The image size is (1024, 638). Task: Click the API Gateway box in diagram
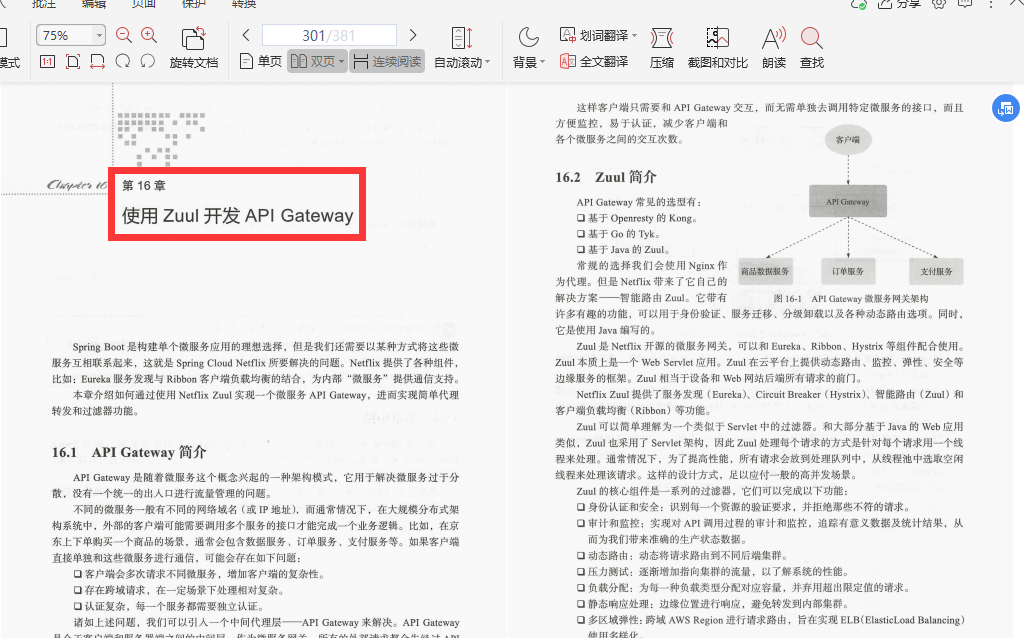848,202
